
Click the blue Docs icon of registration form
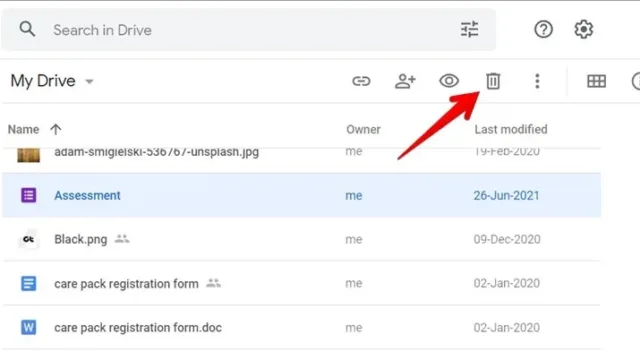click(29, 283)
